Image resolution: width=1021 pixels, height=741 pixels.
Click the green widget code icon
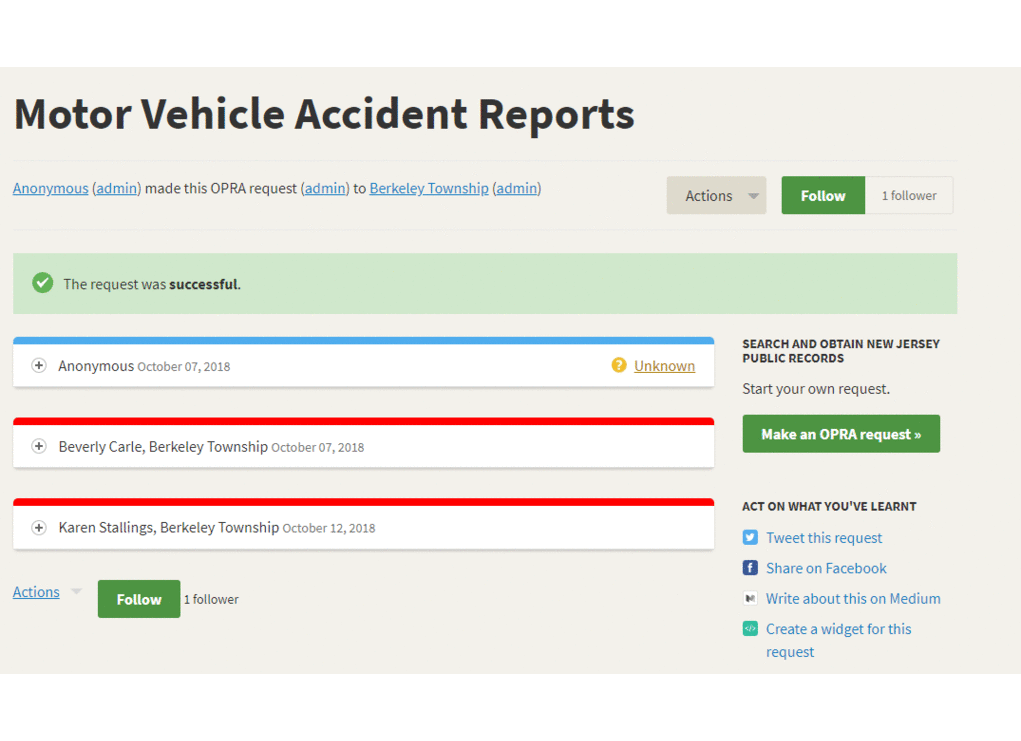tap(750, 628)
